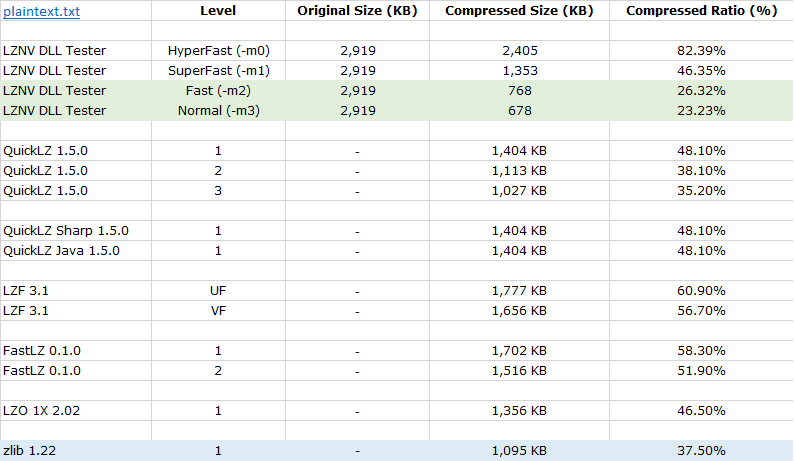Select the 1,113 KB compressed size cell

[519, 171]
